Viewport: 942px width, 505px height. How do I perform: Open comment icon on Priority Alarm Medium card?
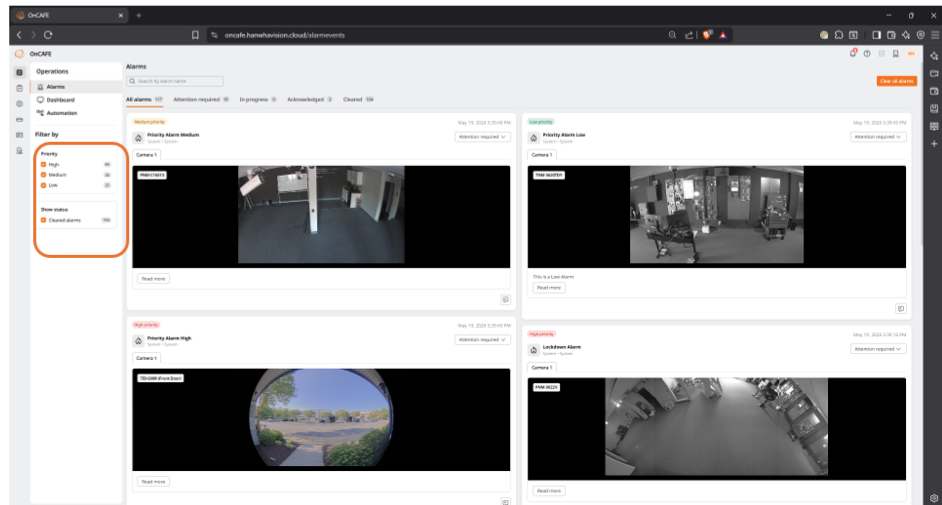(505, 300)
